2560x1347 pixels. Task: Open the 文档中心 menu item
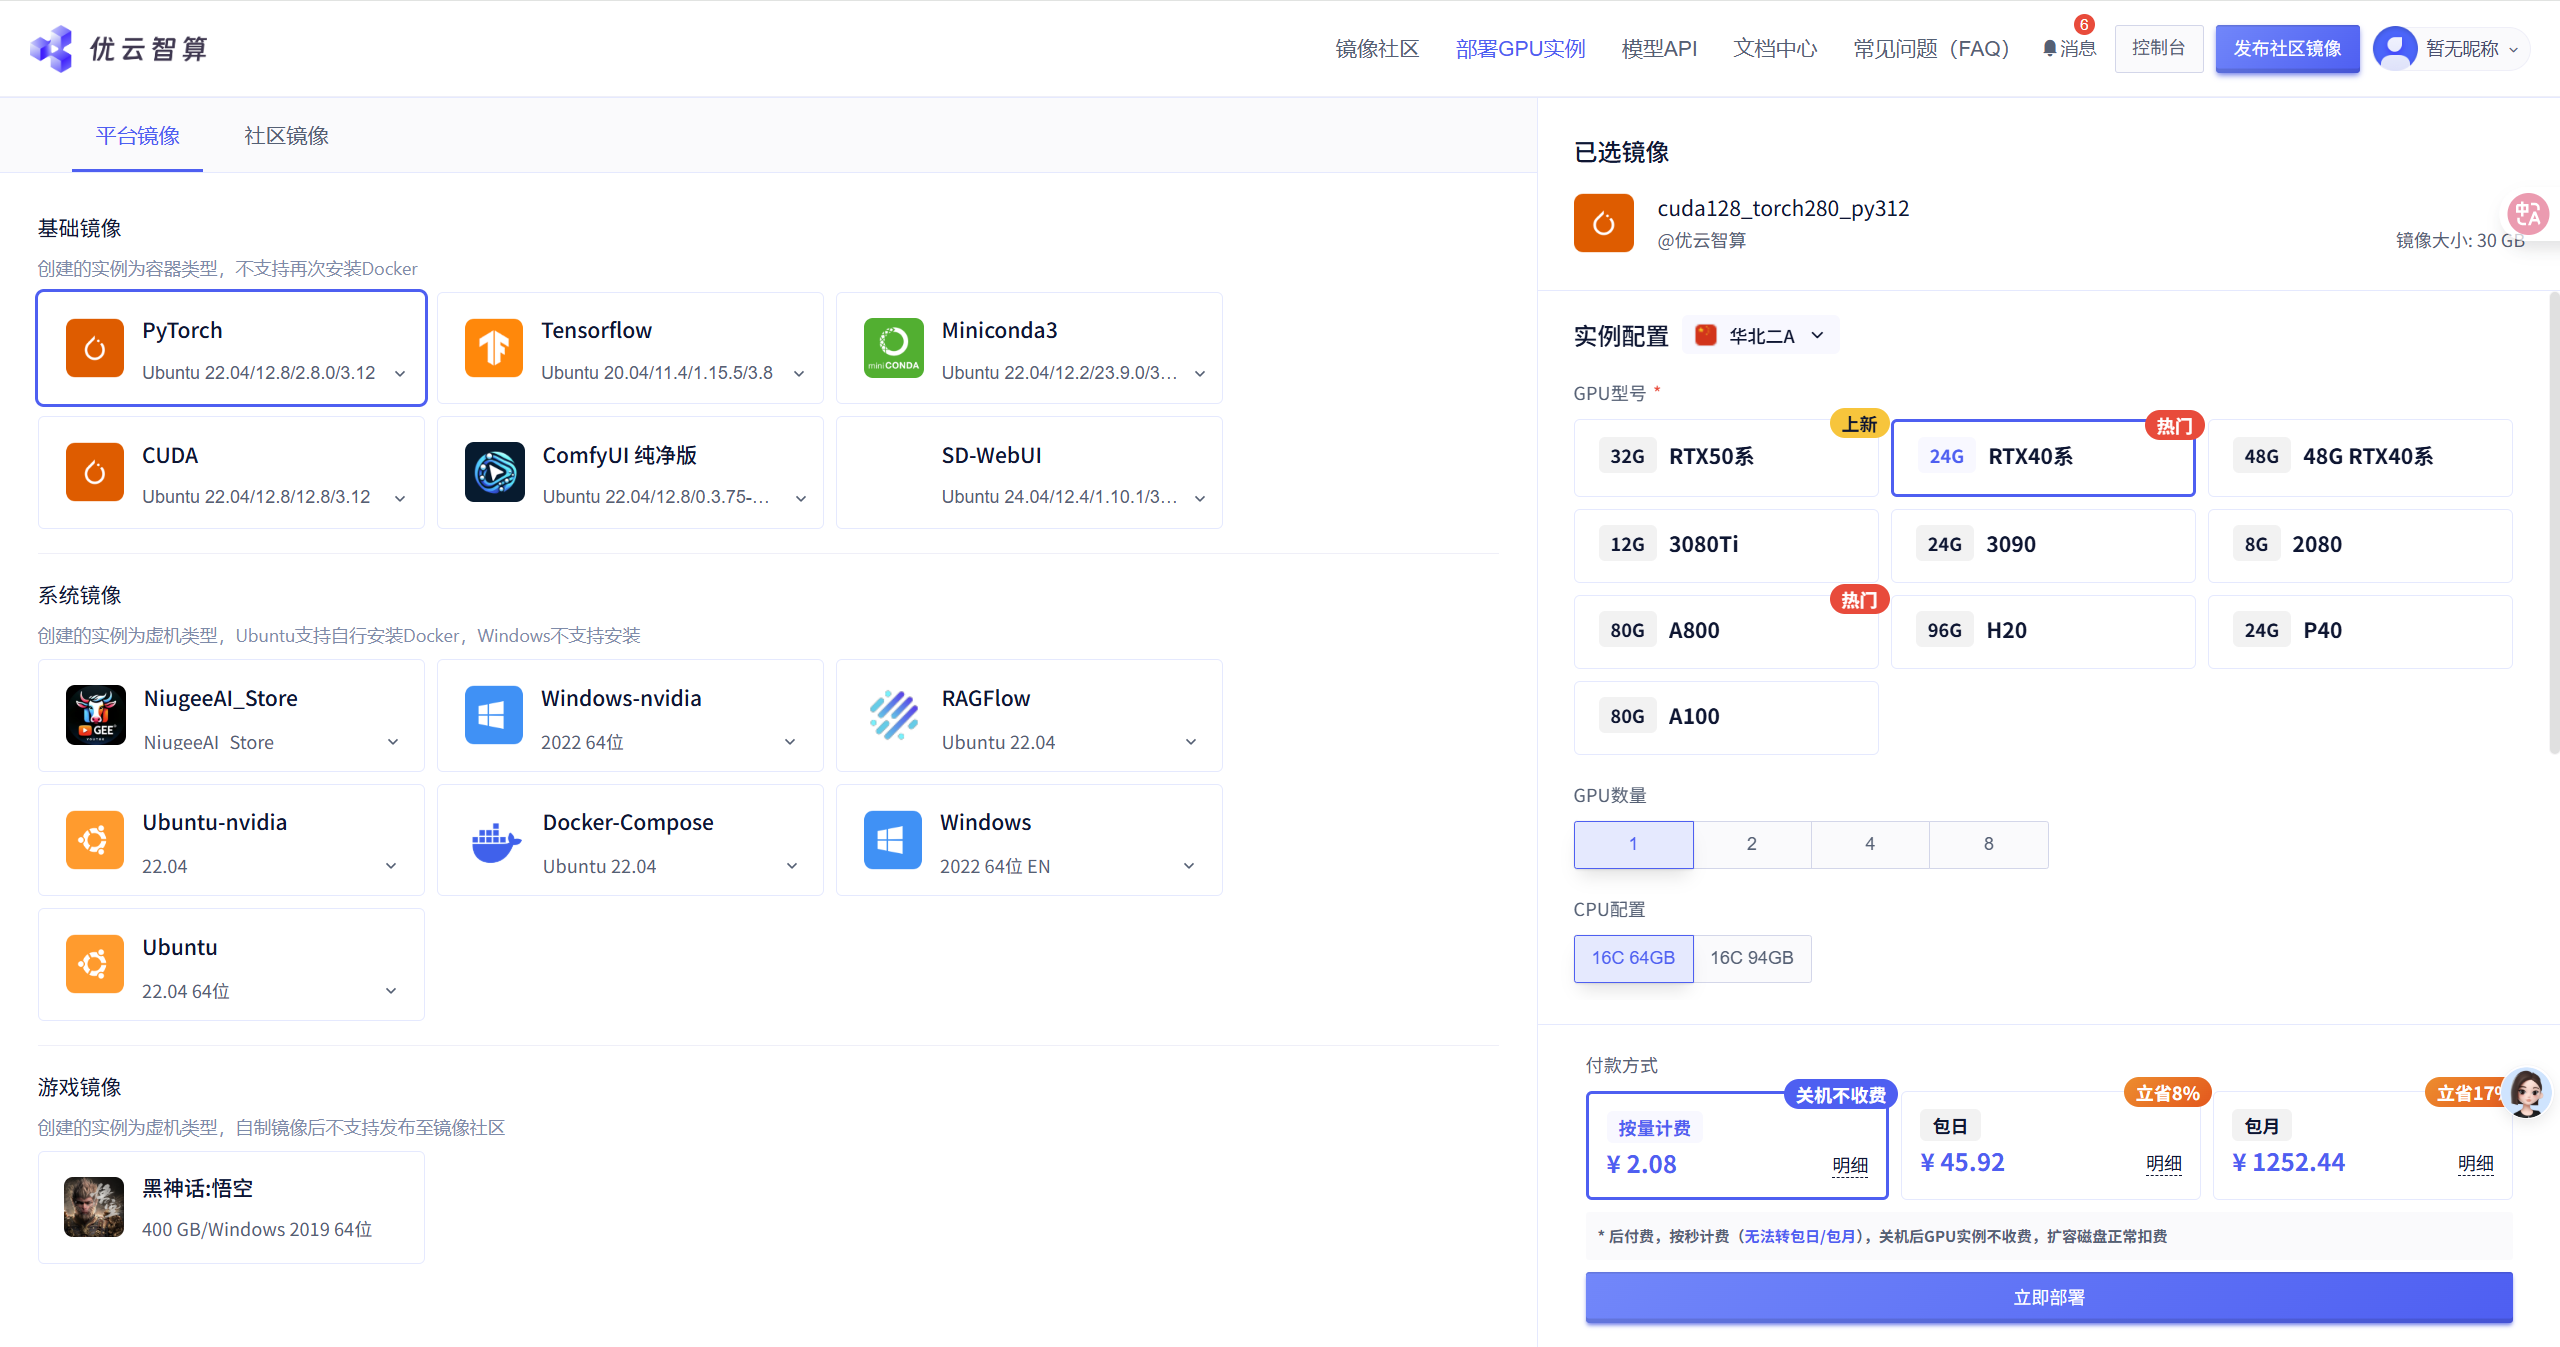click(x=1774, y=47)
